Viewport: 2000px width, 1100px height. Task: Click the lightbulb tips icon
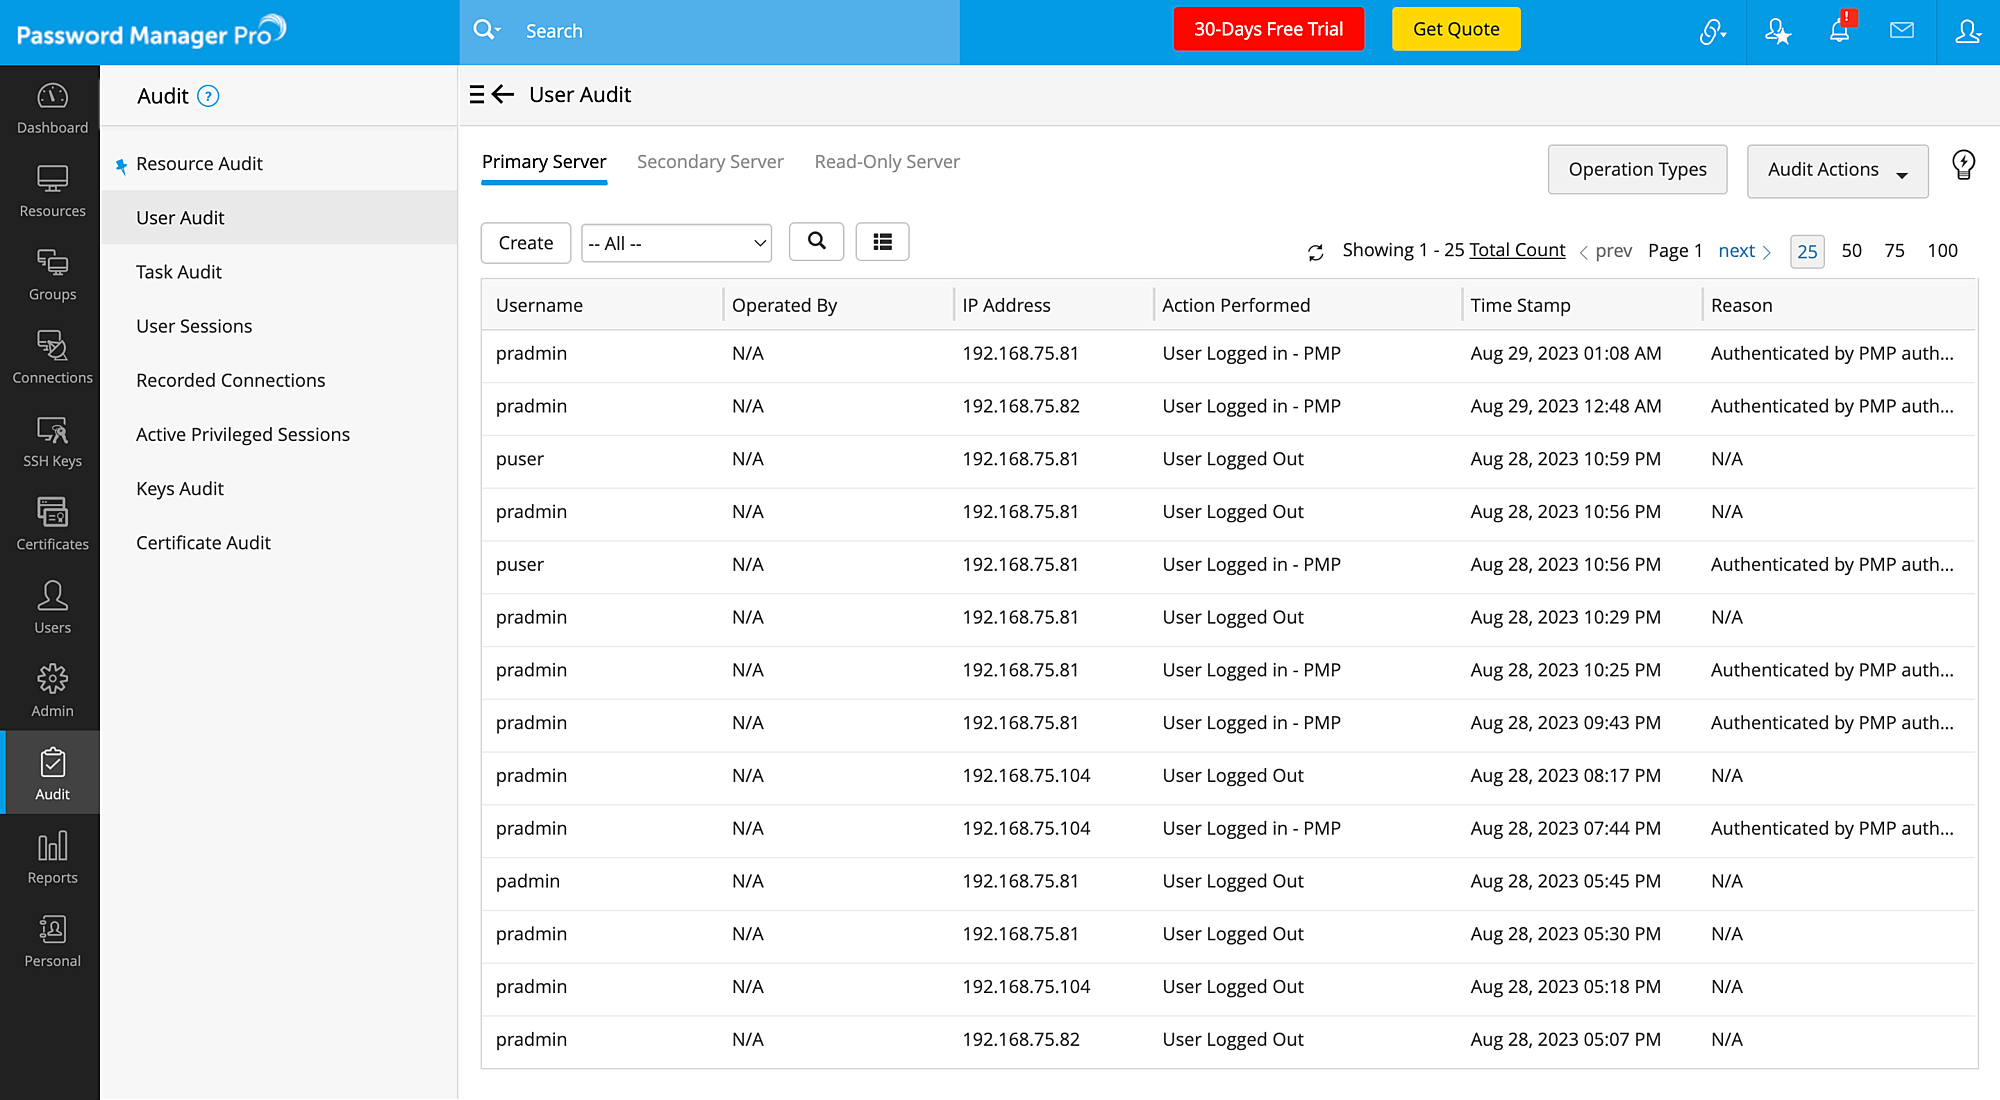[1963, 165]
